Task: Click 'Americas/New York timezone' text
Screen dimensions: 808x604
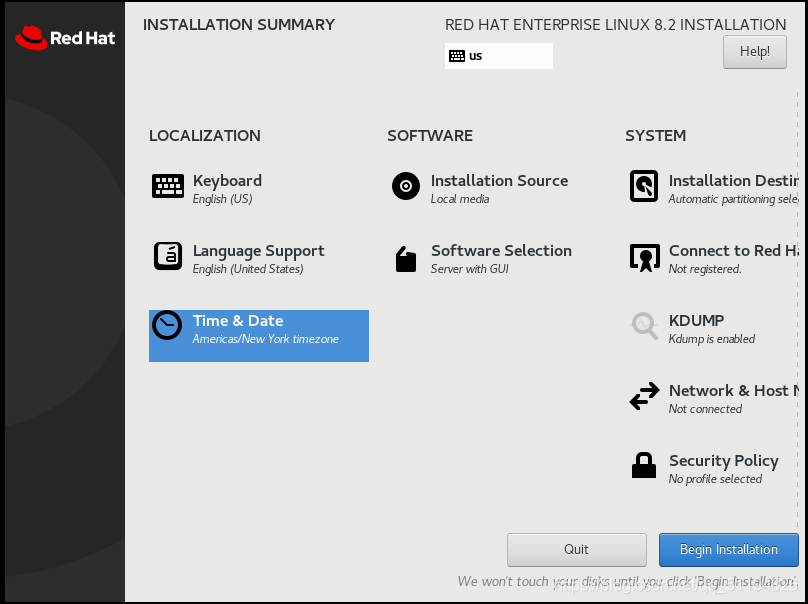Action: click(x=265, y=339)
